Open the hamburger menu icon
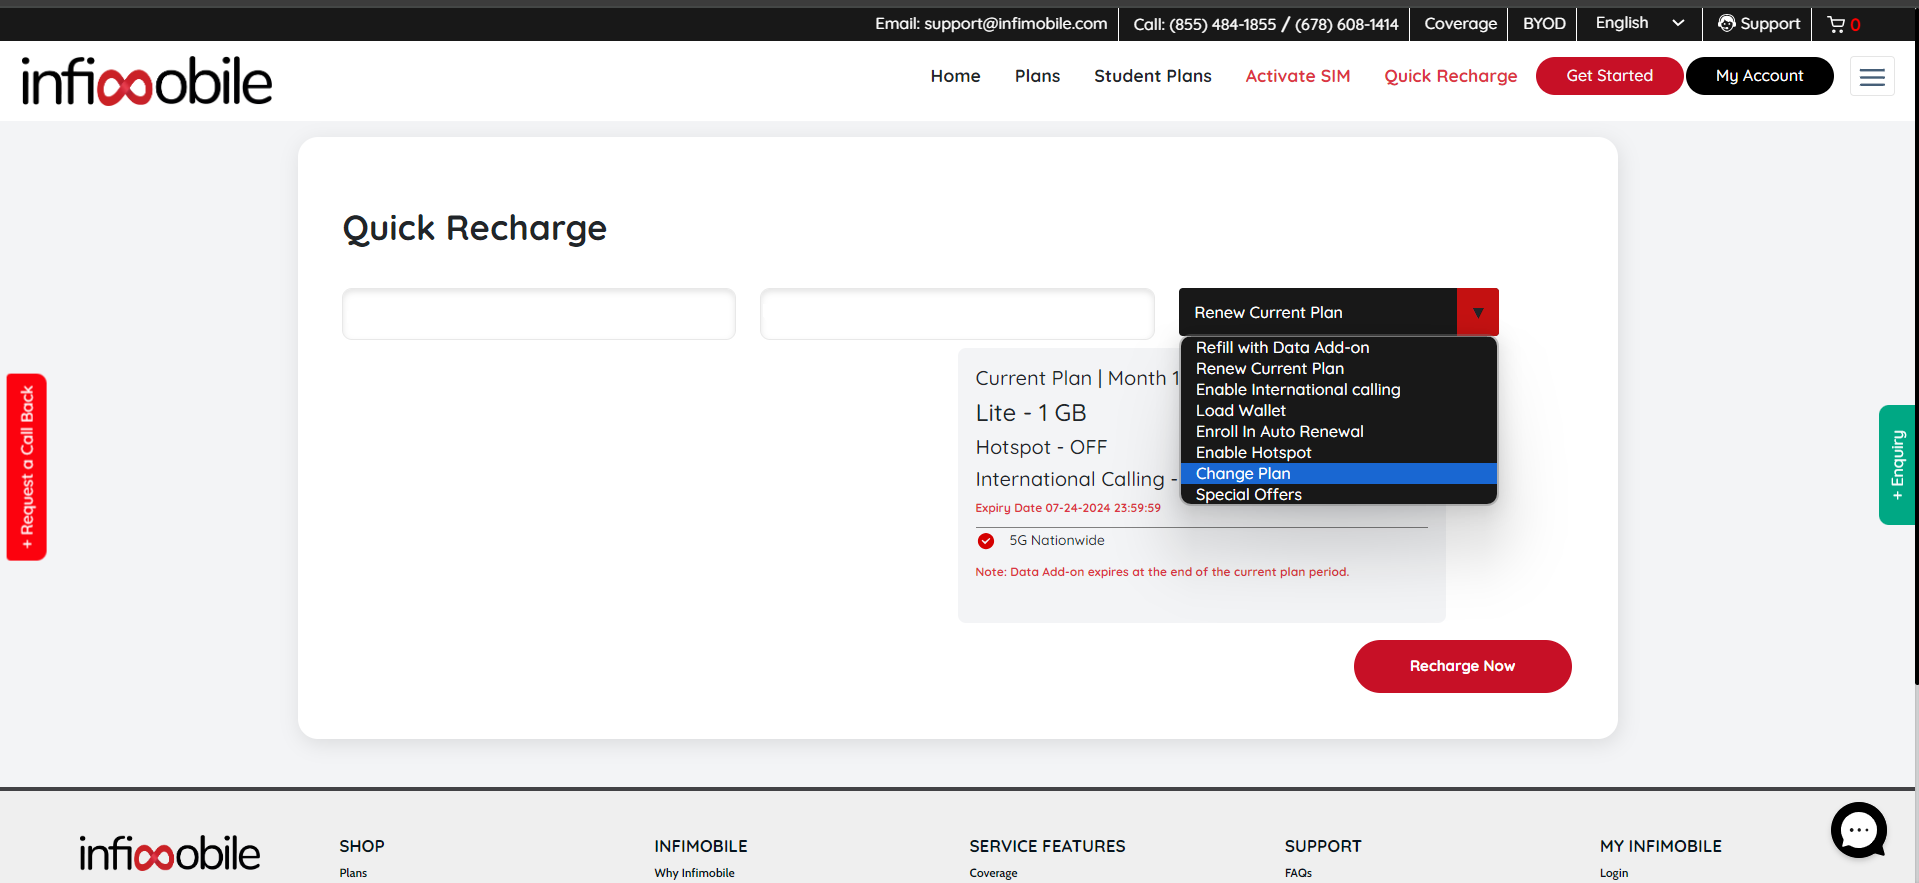1919x883 pixels. tap(1872, 76)
